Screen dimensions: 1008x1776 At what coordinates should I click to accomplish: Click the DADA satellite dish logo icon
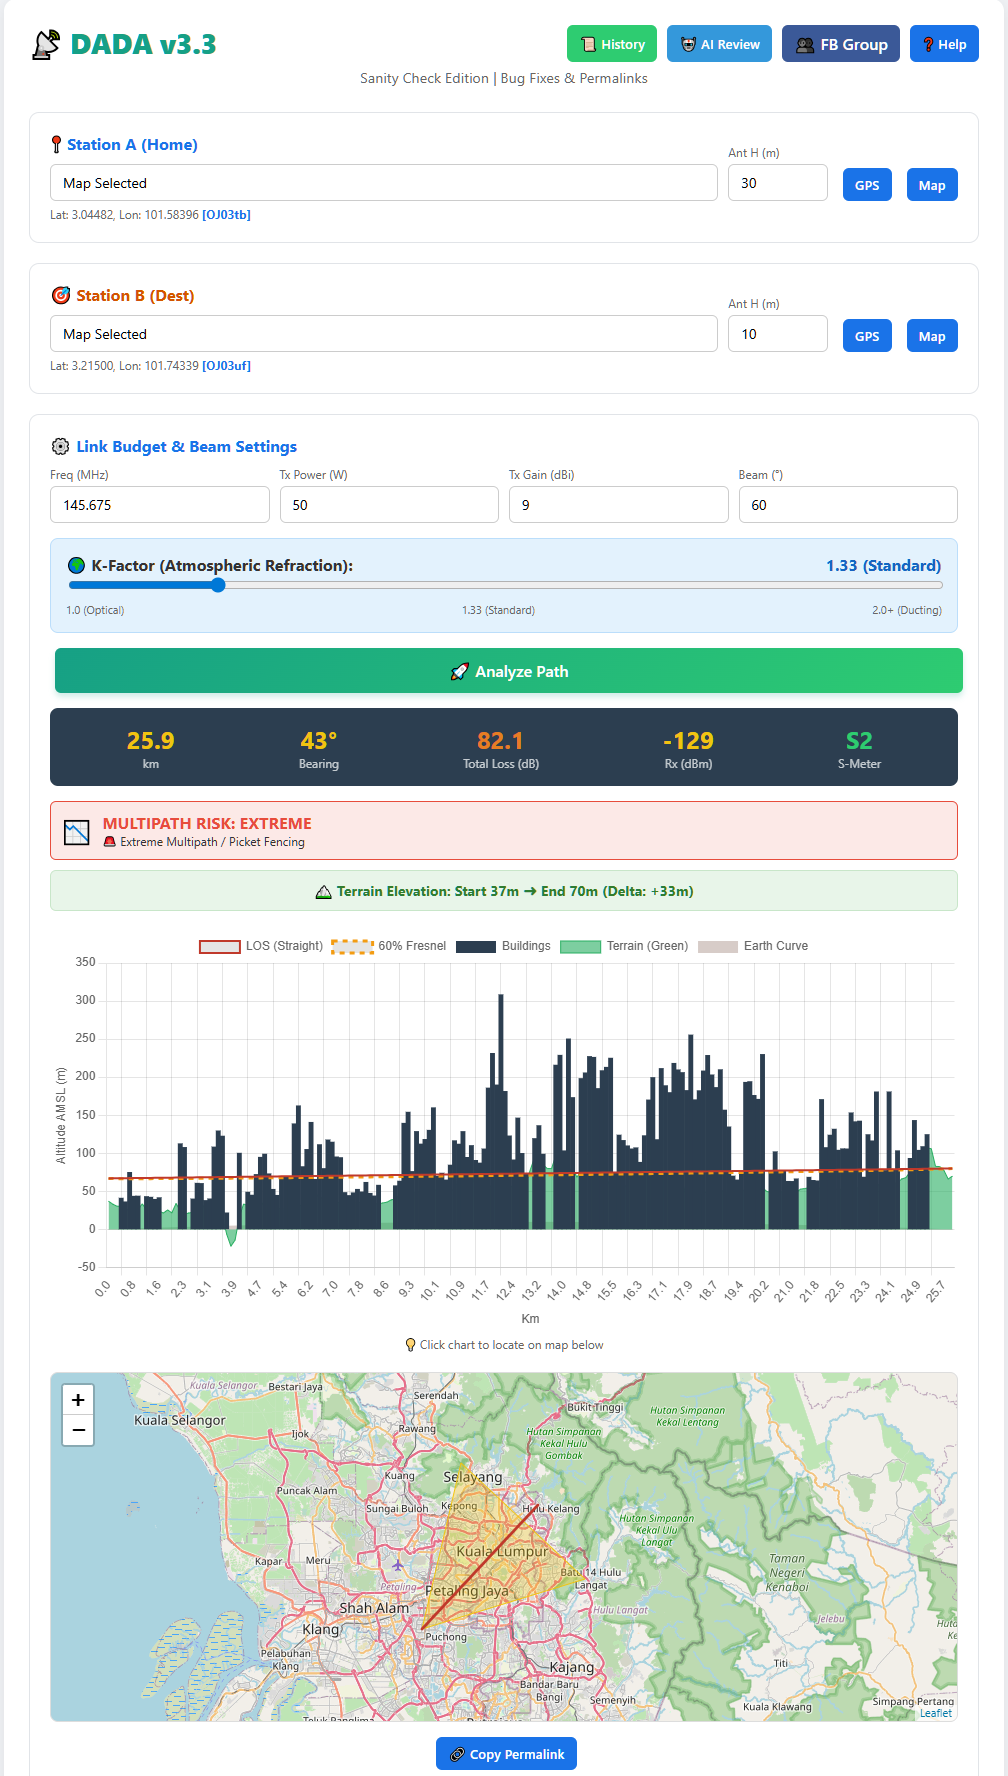click(x=46, y=45)
